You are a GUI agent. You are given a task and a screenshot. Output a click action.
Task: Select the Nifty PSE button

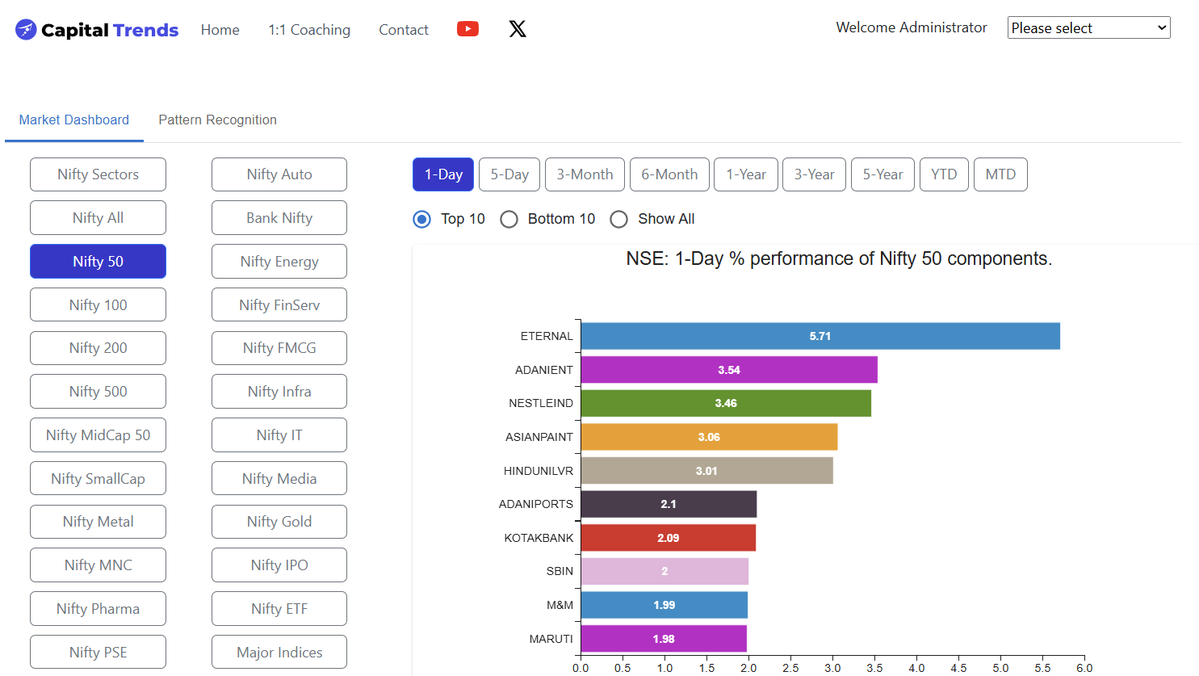click(98, 652)
